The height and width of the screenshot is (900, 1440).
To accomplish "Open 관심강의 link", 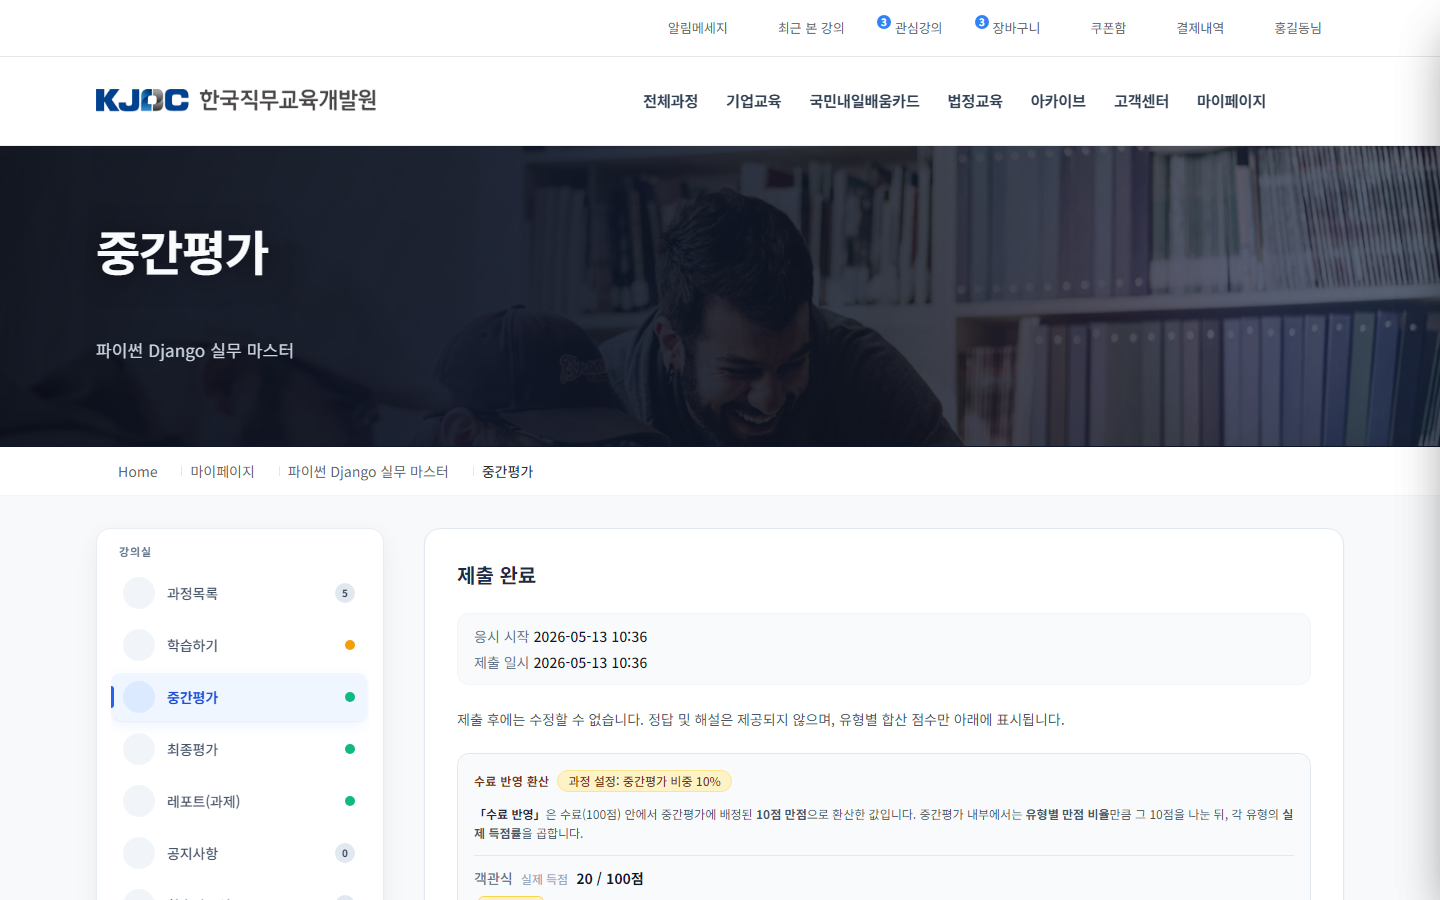I will [x=918, y=28].
